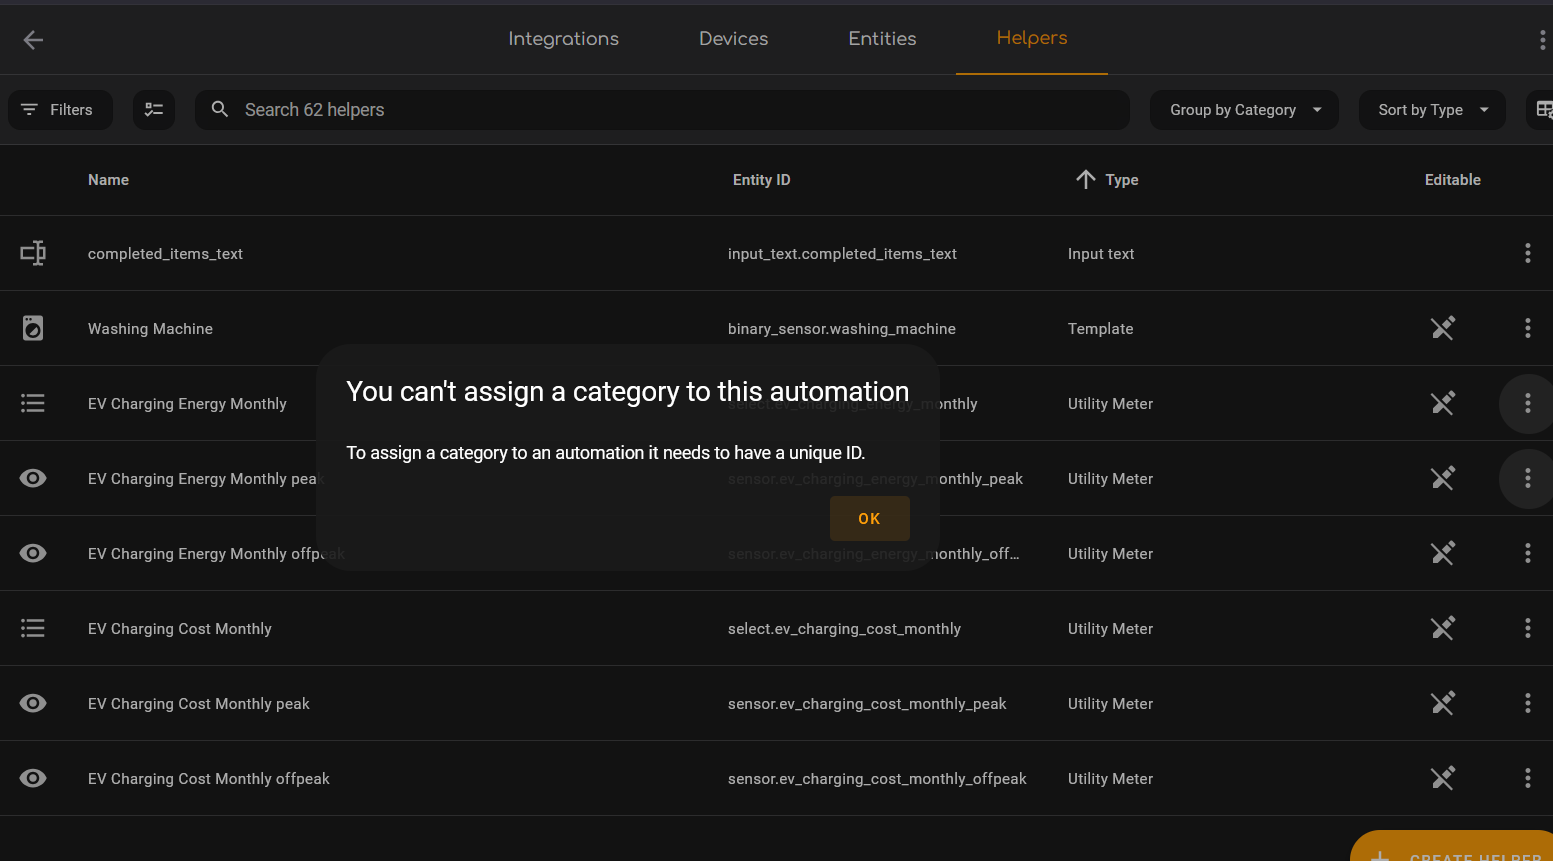1553x861 pixels.
Task: Click the eye icon beside EV Charging Cost Monthly peak
Action: [33, 703]
